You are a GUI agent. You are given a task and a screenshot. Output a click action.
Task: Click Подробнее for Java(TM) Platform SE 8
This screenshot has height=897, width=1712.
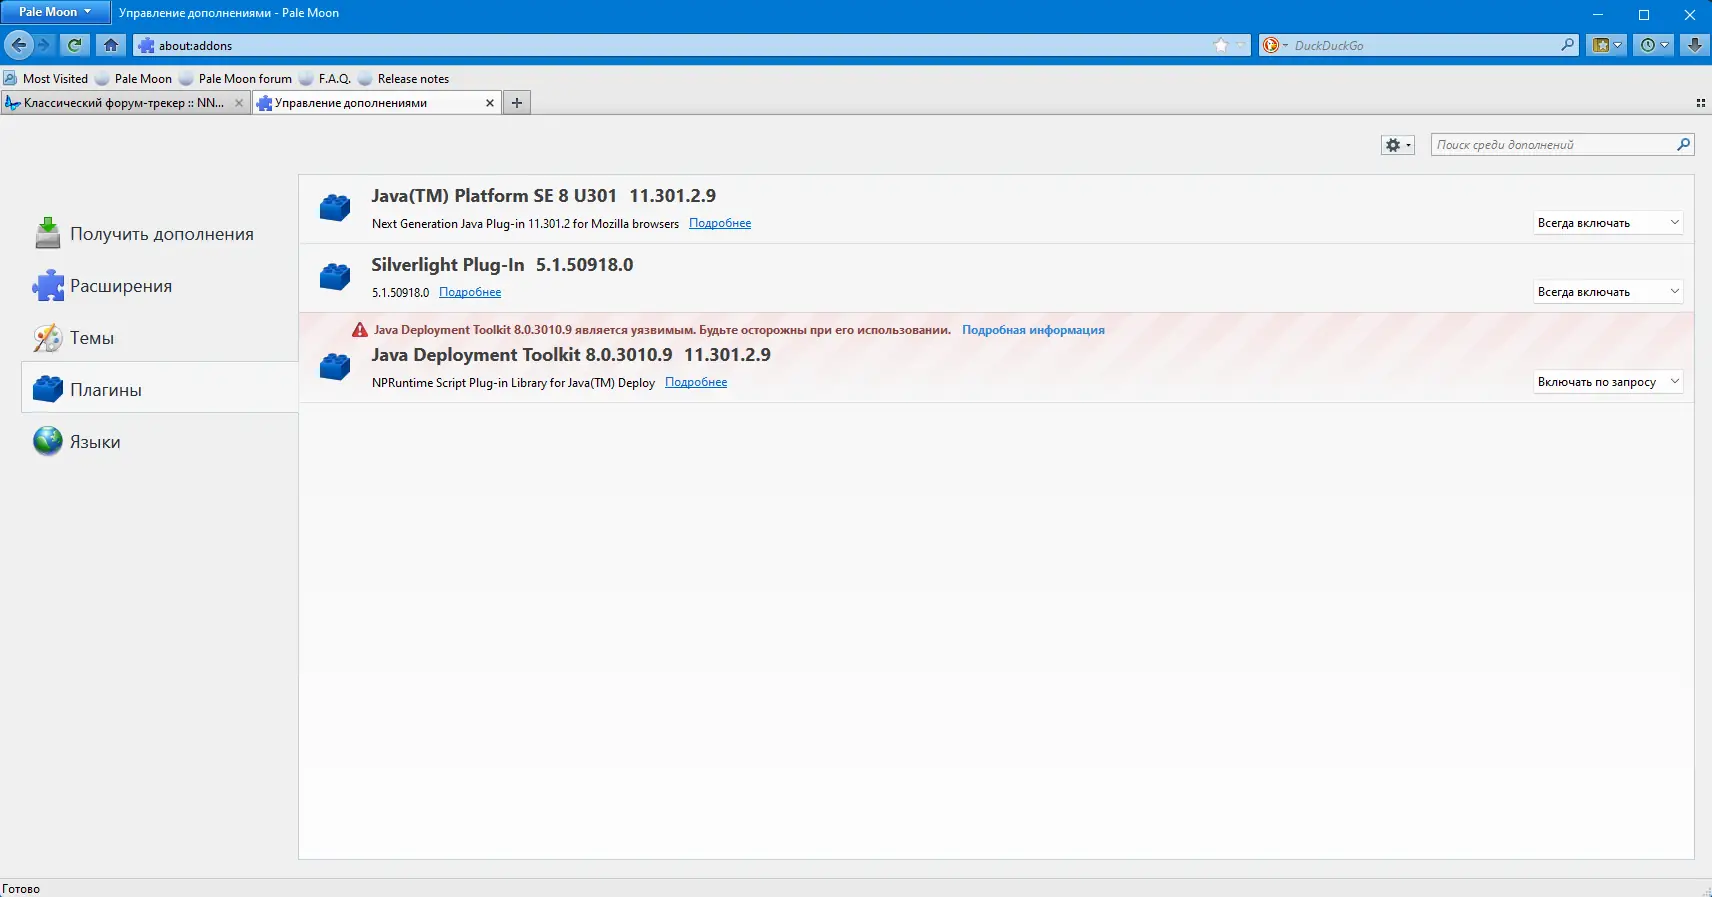[720, 223]
